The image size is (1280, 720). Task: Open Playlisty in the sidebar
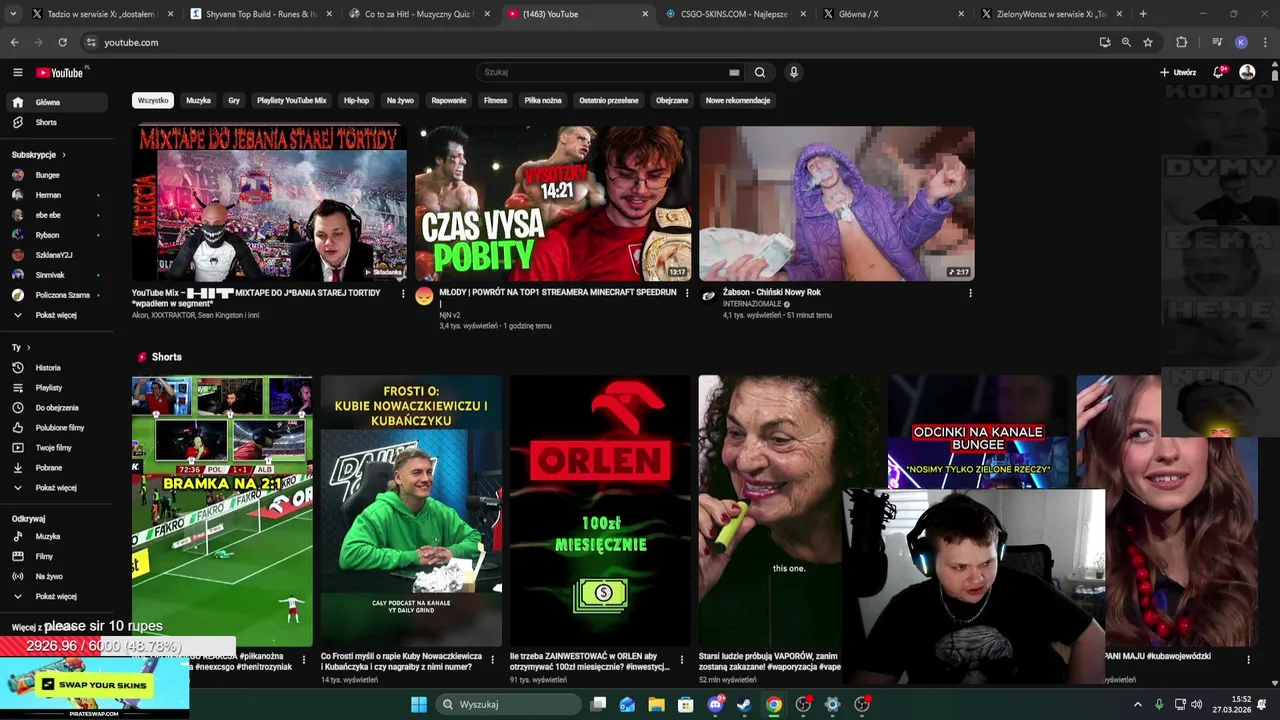pyautogui.click(x=56, y=387)
